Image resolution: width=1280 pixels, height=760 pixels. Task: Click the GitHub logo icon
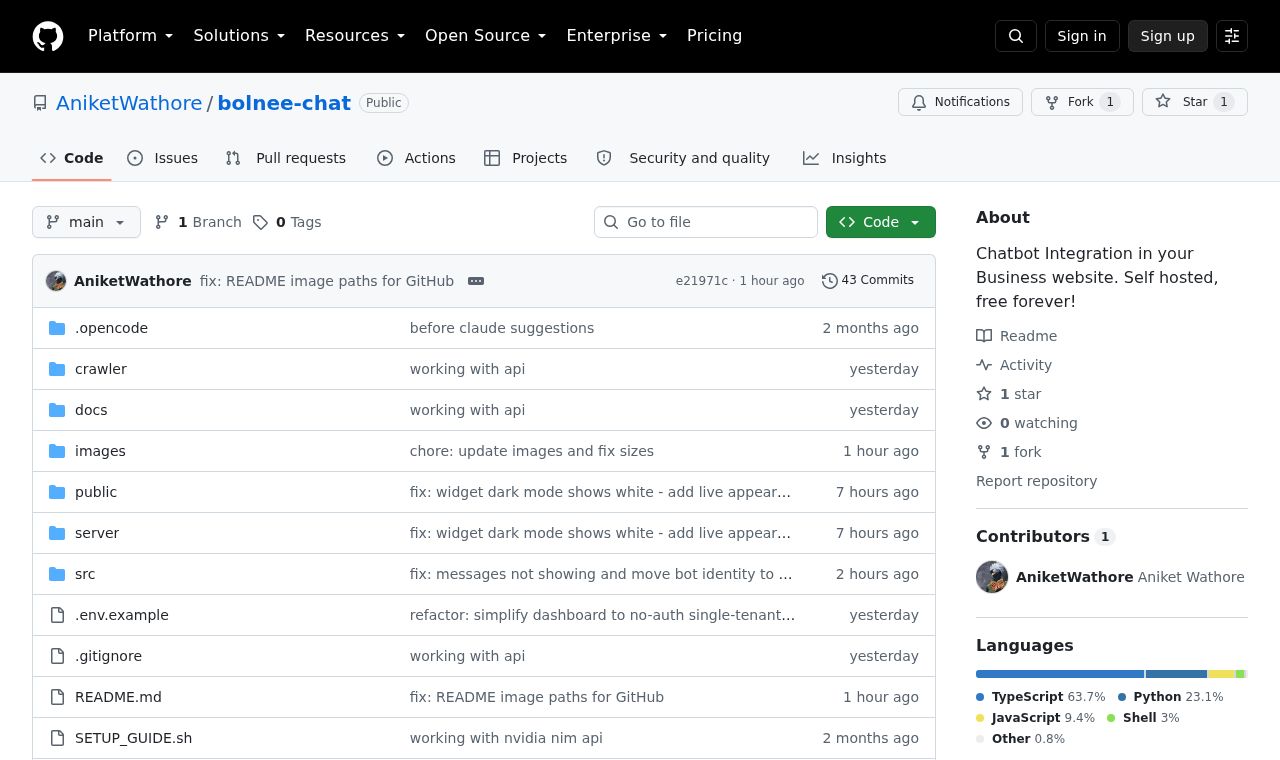48,36
